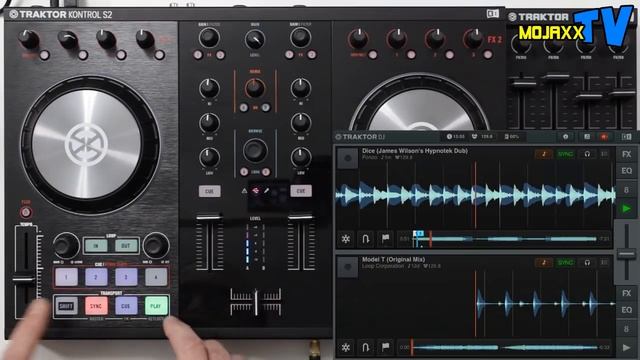Click the Dice deck album art thumbnail
This screenshot has height=360, width=640.
pos(348,158)
